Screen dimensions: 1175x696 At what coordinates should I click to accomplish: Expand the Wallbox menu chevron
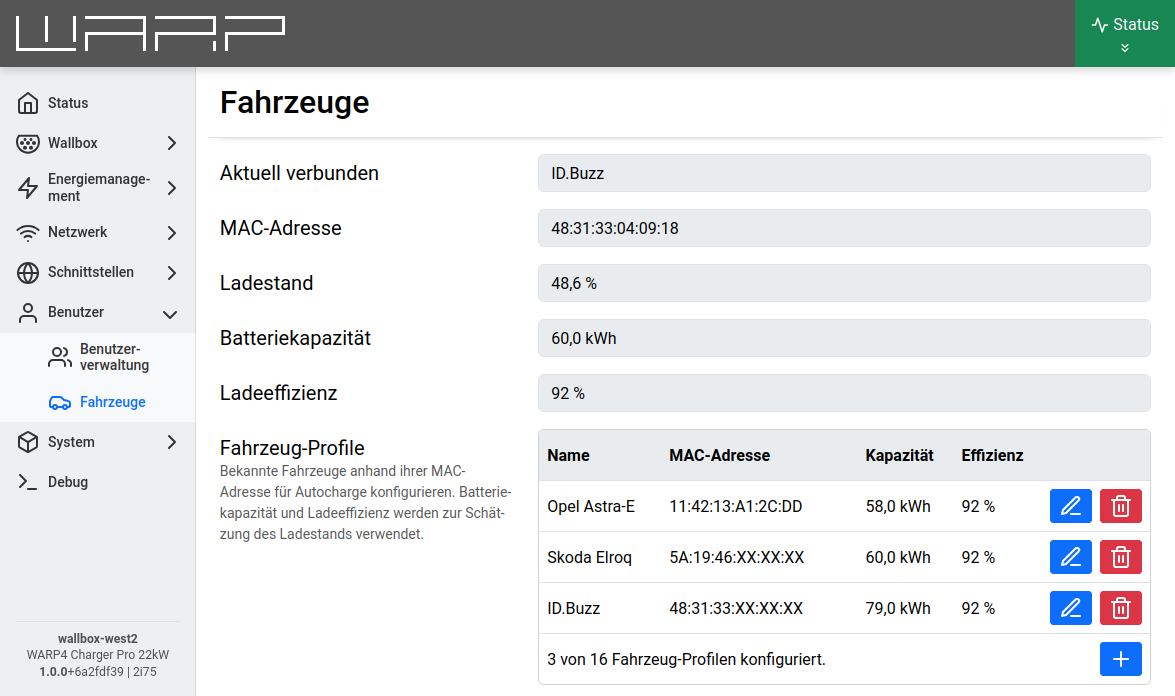172,143
